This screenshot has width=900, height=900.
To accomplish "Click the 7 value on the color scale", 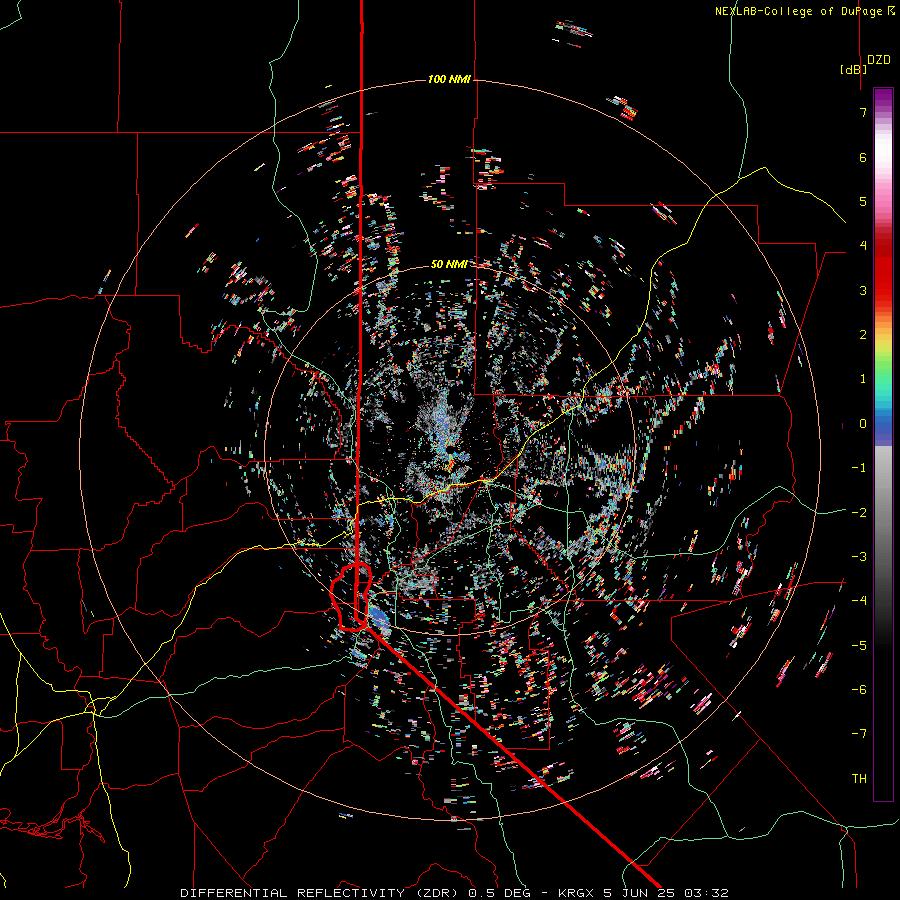I will (x=863, y=112).
